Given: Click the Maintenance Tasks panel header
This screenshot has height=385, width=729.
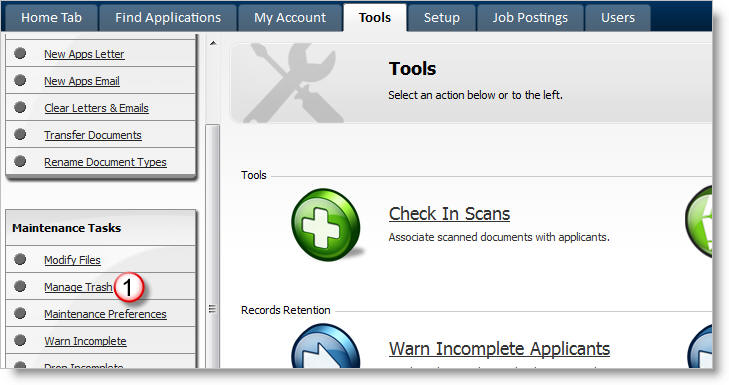Looking at the screenshot, I should 101,228.
